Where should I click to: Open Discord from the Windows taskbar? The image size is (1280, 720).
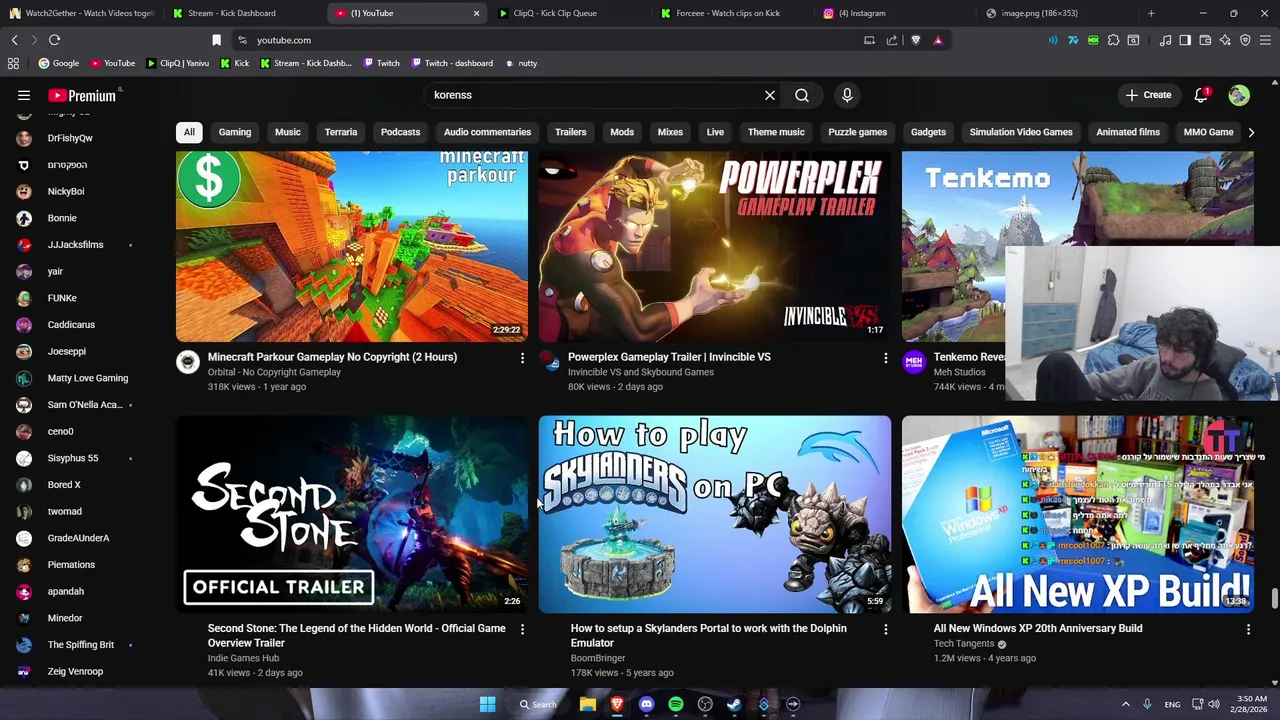[x=646, y=704]
